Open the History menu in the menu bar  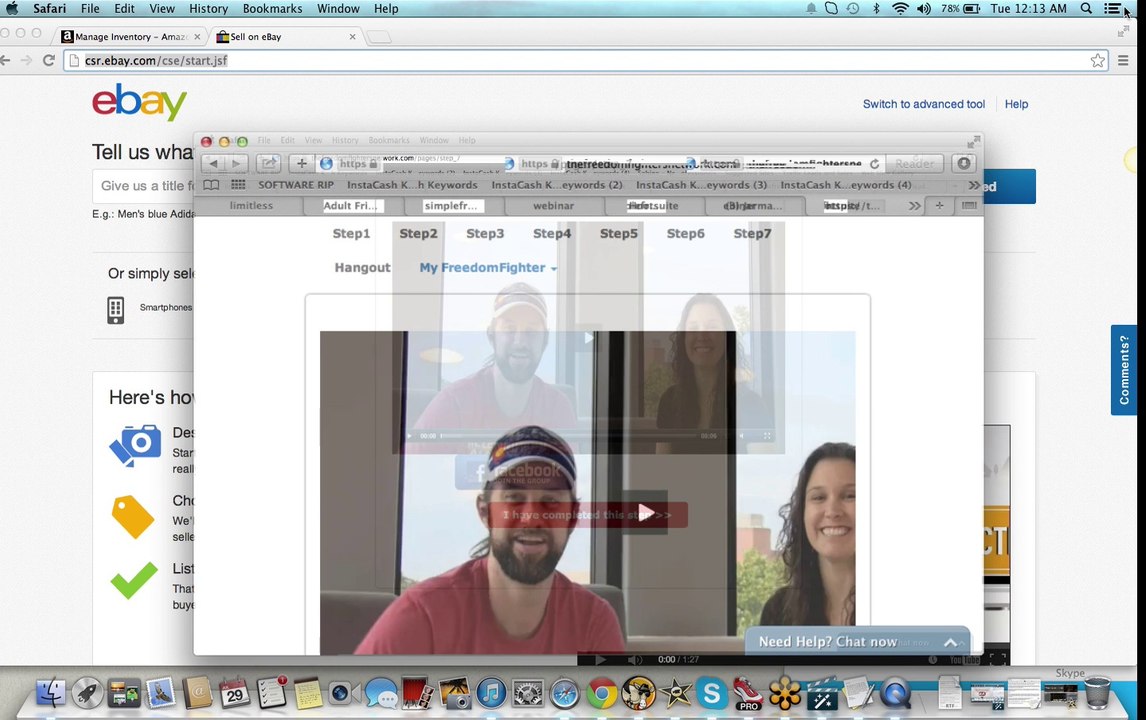(208, 9)
